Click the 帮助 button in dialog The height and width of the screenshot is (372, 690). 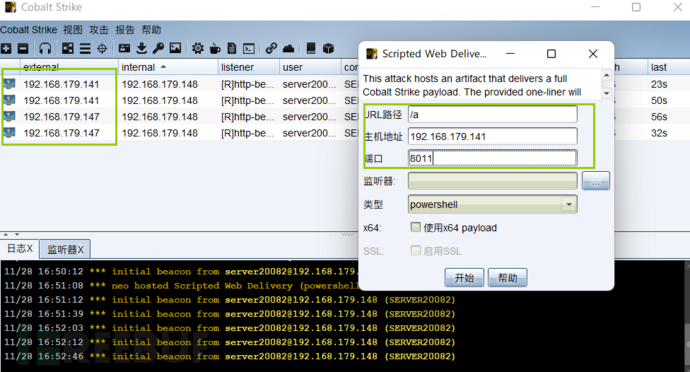pyautogui.click(x=507, y=278)
